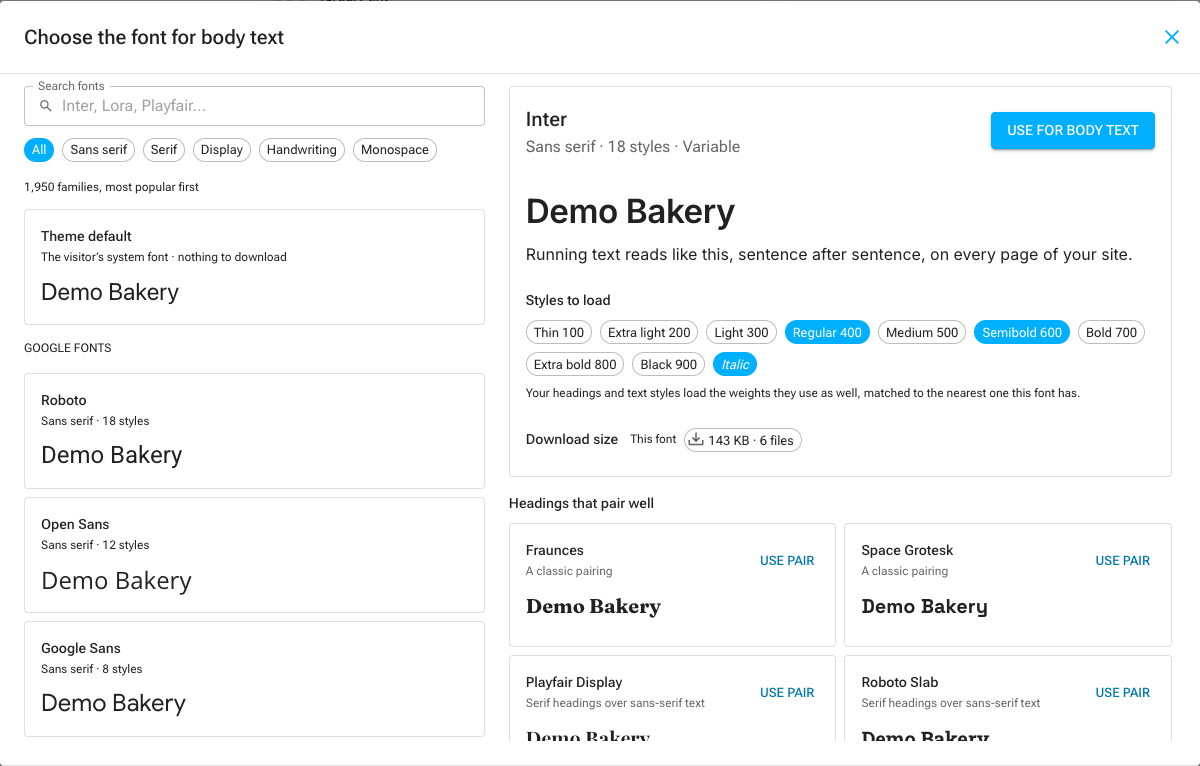This screenshot has width=1200, height=766.
Task: Click the Space Grotesk 'Demo Bakery' sample
Action: coord(924,606)
